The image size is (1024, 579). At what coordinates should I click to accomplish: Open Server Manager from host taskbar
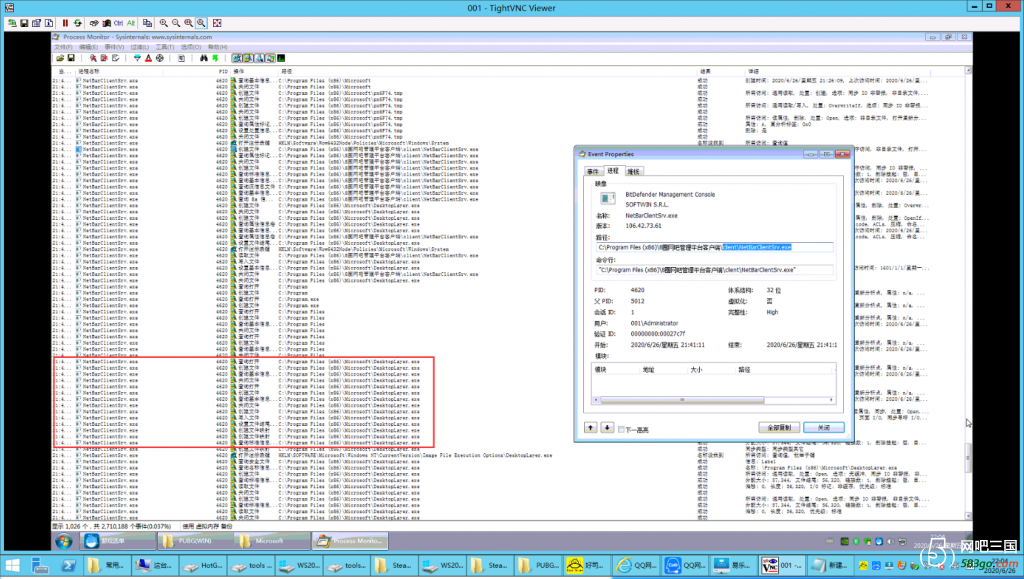click(40, 565)
